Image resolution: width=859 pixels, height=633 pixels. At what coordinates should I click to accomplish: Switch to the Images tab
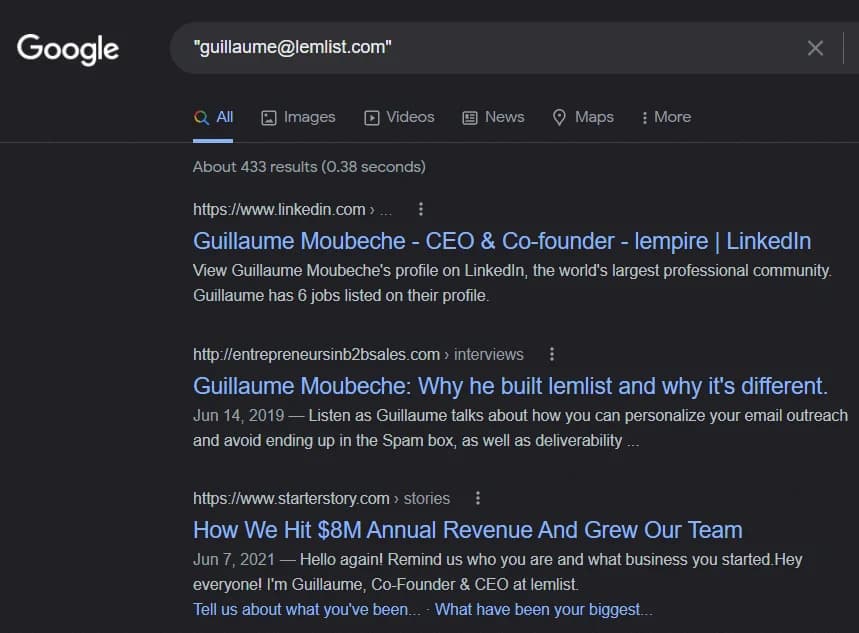[298, 117]
